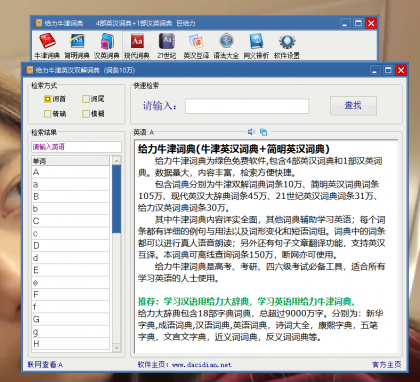Focus the 请输入英语 filter field

(x=76, y=147)
